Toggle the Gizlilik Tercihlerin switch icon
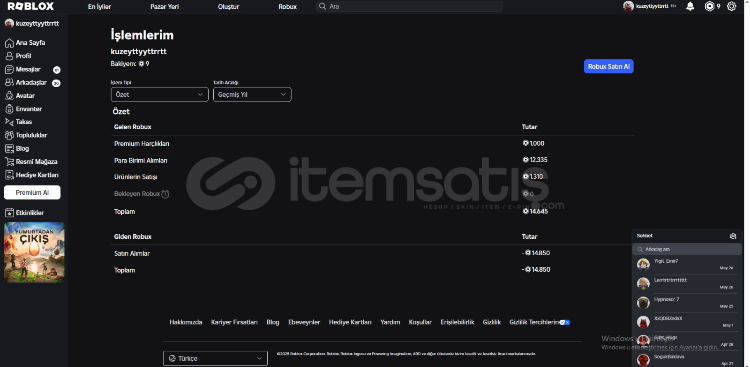 [565, 323]
